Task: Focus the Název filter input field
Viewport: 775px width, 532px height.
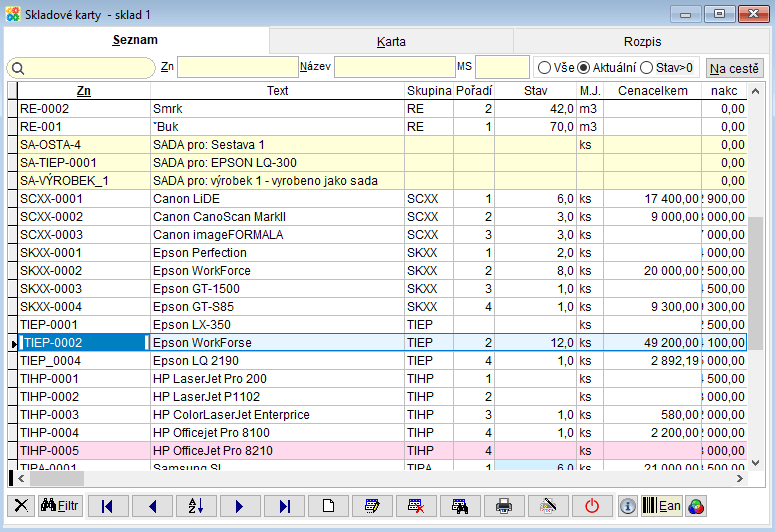Action: [x=394, y=67]
